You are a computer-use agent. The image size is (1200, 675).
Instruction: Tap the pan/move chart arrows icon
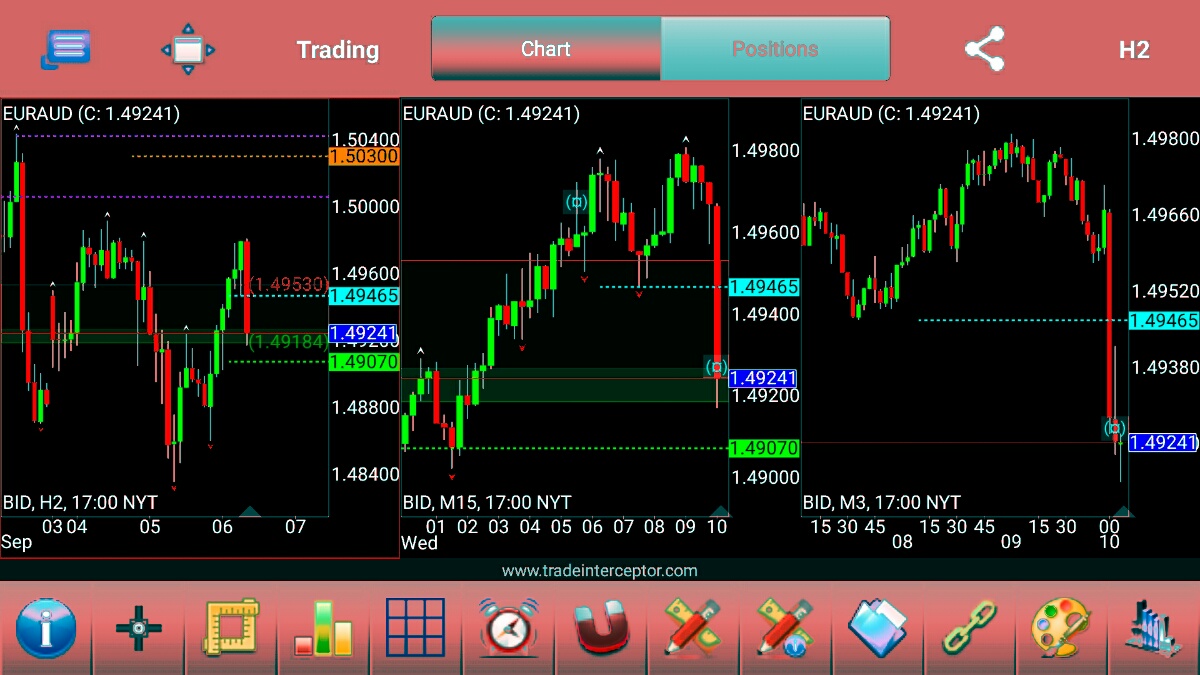188,49
